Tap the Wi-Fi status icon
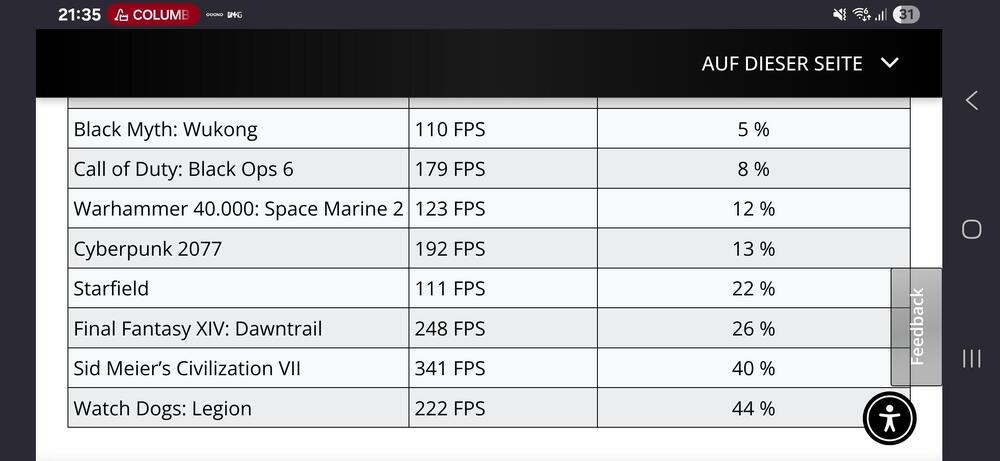The image size is (1000, 461). click(860, 15)
